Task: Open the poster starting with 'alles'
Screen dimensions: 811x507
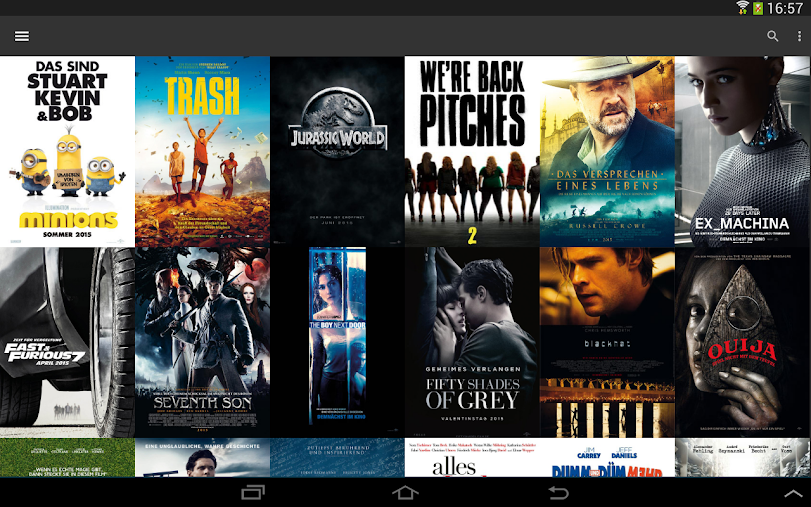Action: tap(472, 458)
